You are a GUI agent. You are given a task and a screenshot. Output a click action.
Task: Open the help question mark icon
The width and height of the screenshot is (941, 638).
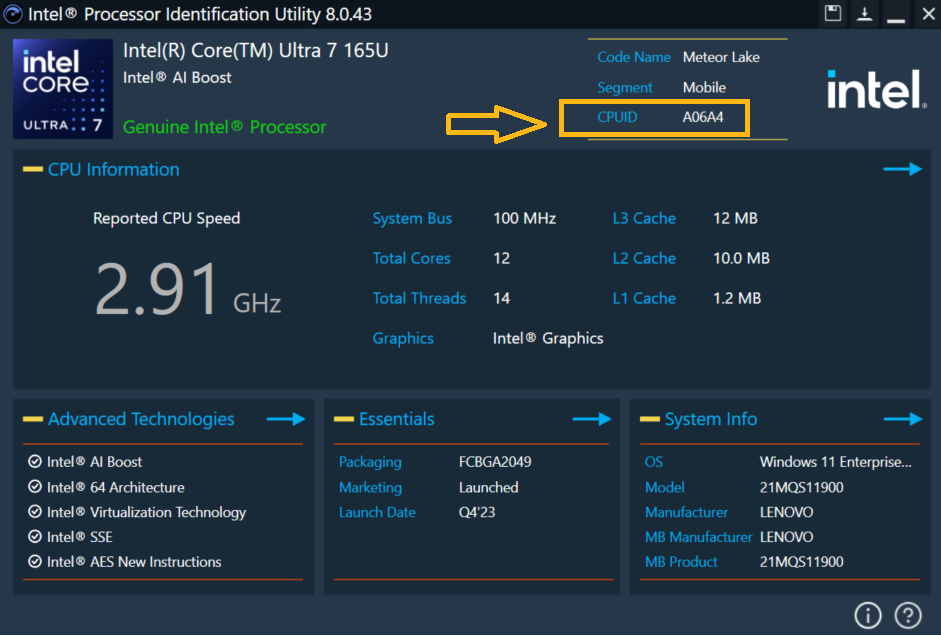click(x=908, y=615)
